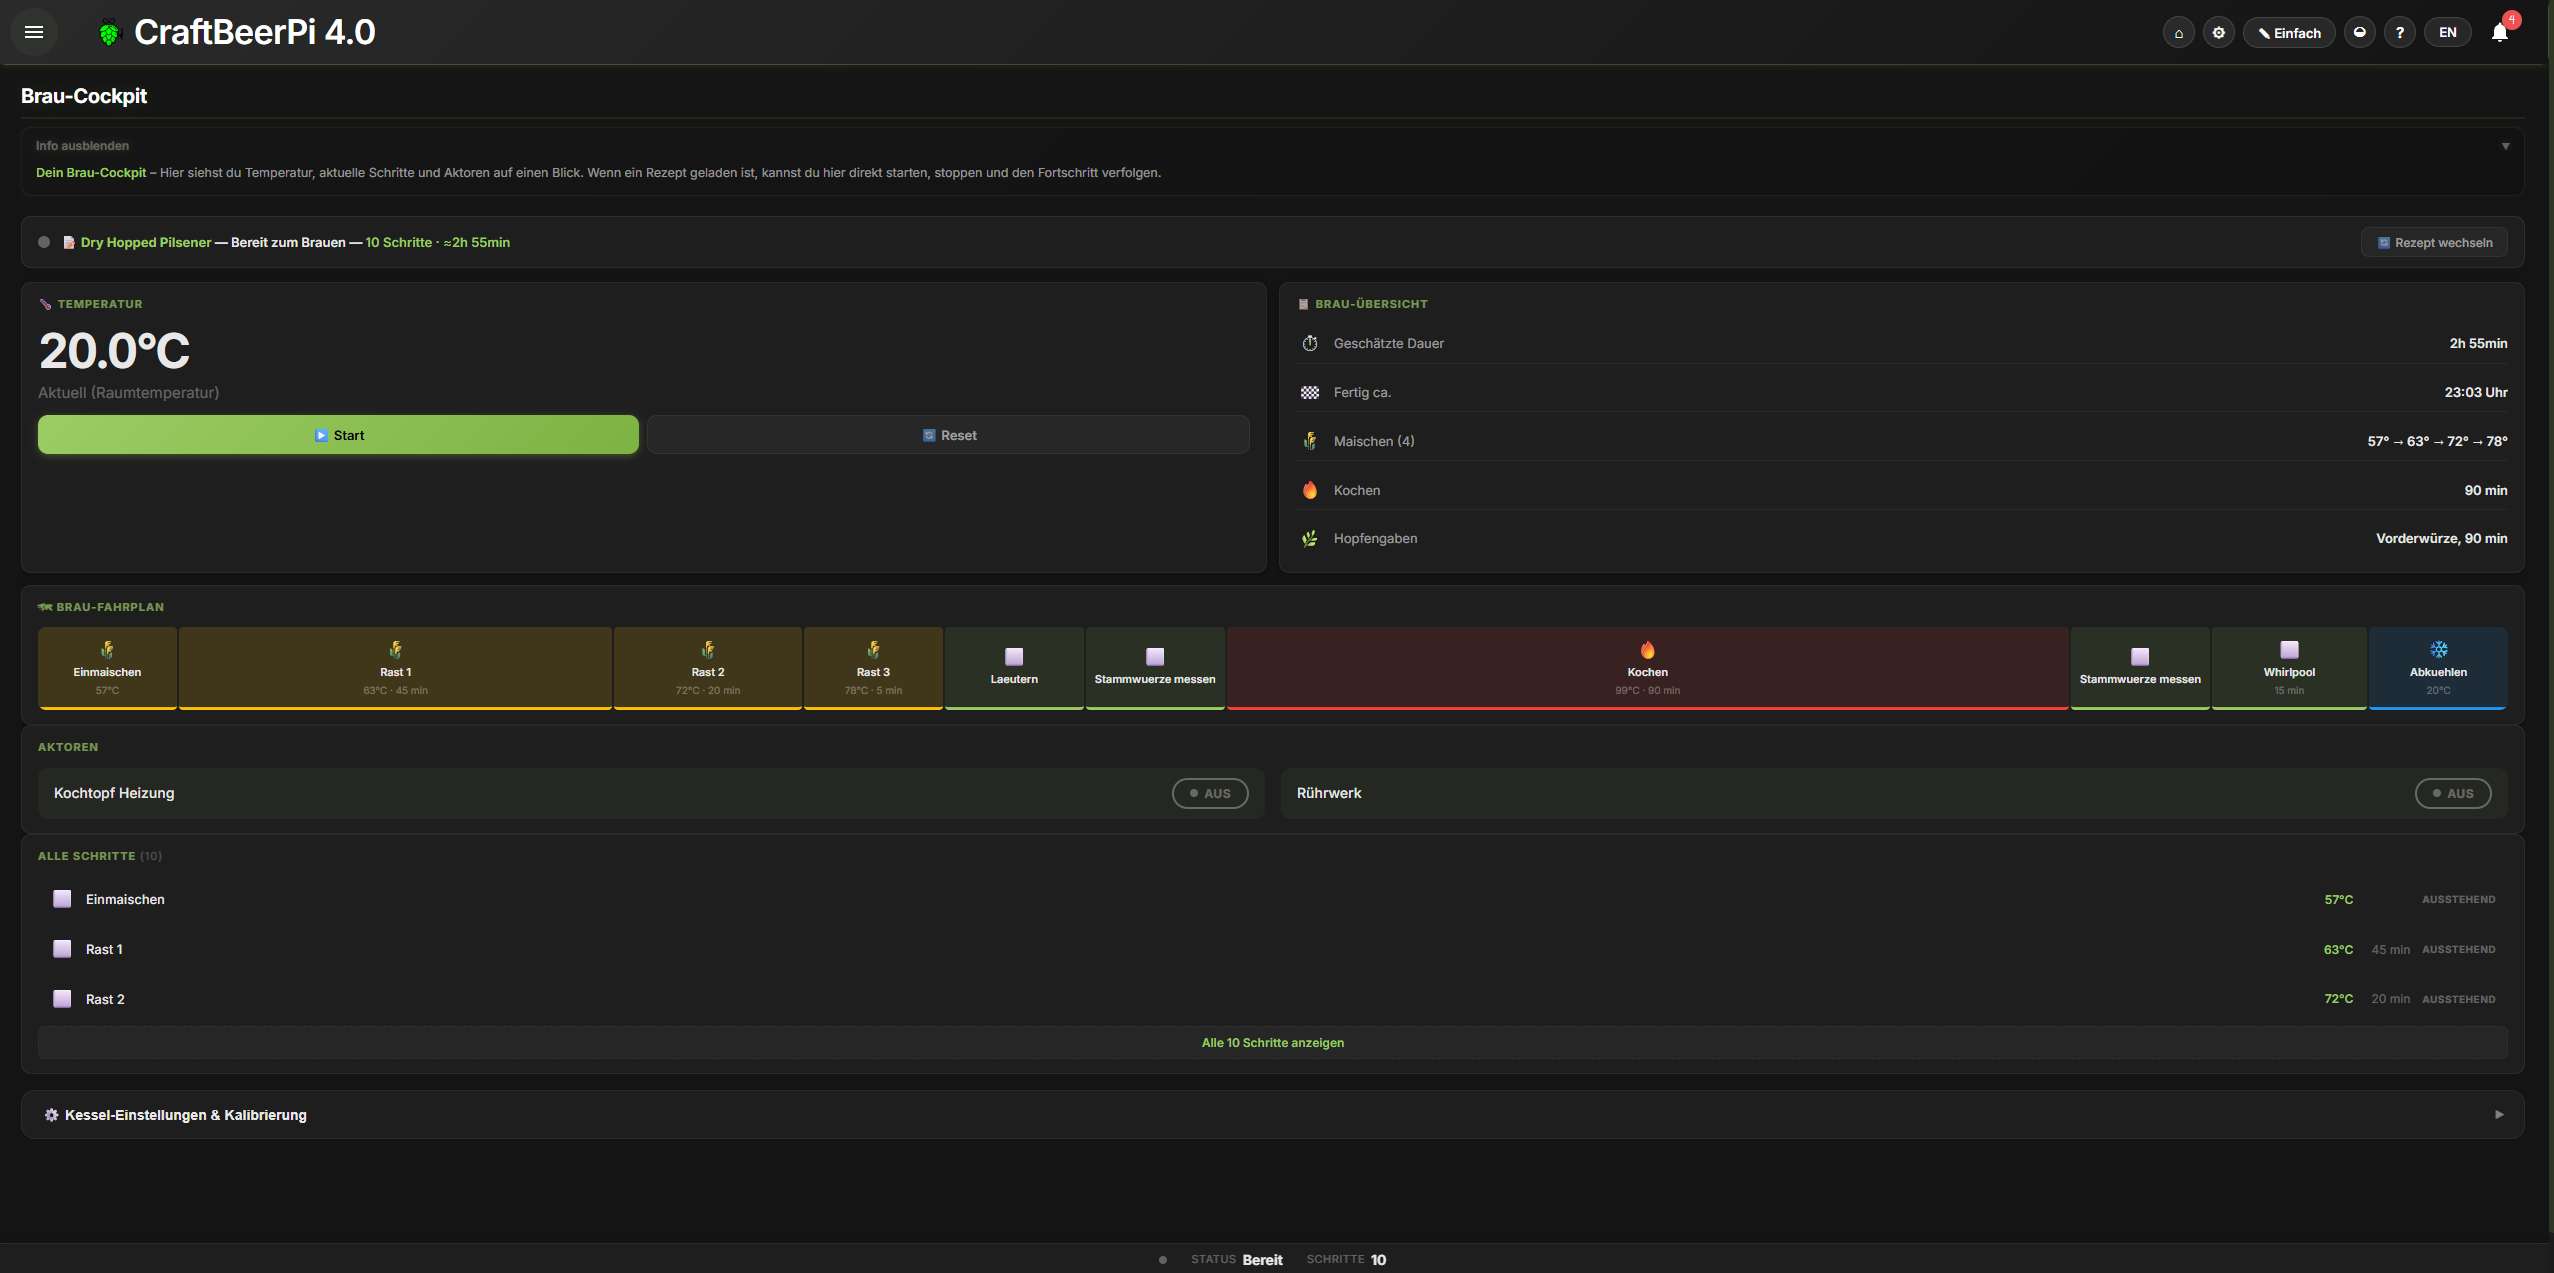Click the dark/light theme toggle icon
Screen dimensions: 2554x1273
coord(2359,33)
